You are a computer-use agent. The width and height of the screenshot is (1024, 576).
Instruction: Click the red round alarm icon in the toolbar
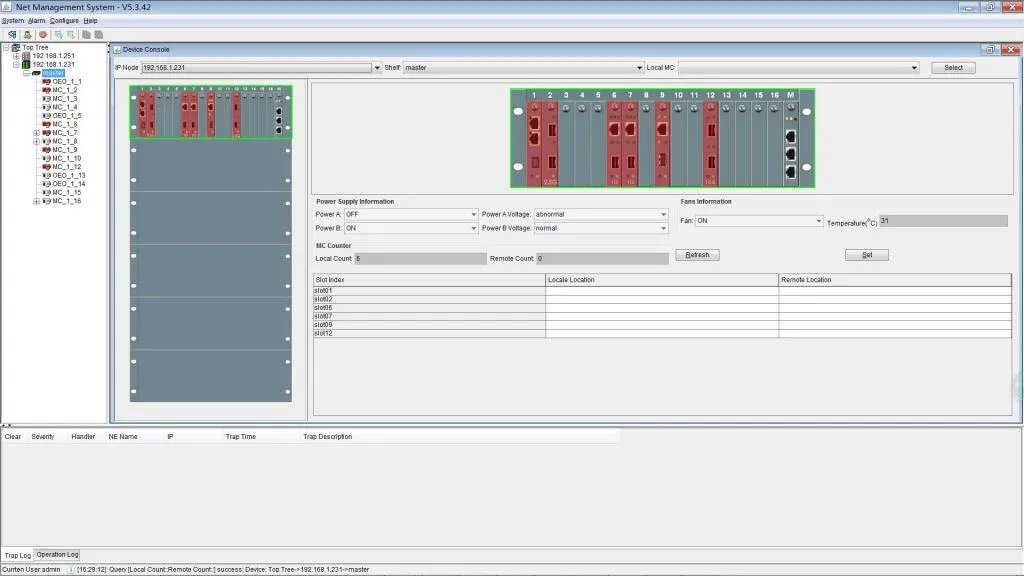pos(42,34)
